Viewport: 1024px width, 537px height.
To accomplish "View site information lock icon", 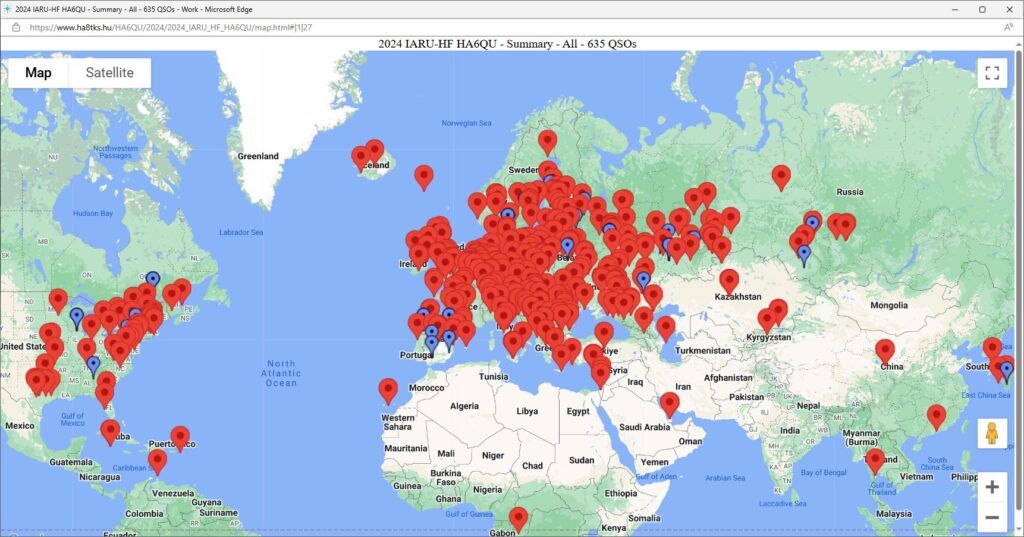I will coord(15,28).
